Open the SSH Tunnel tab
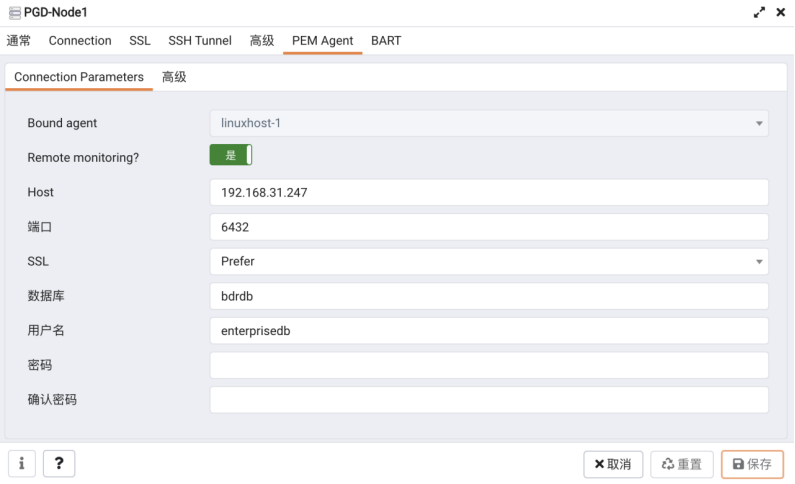The width and height of the screenshot is (795, 484). coord(200,41)
